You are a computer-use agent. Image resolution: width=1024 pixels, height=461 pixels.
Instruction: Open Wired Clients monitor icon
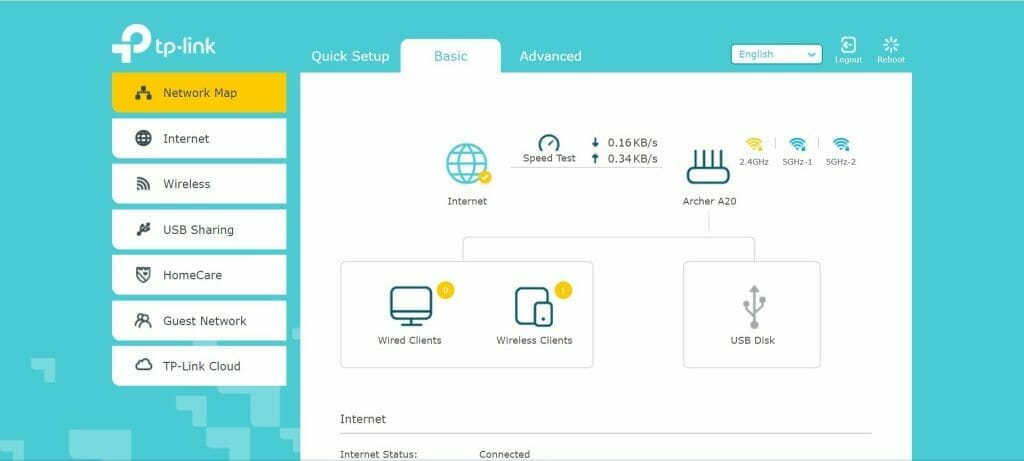pos(411,306)
